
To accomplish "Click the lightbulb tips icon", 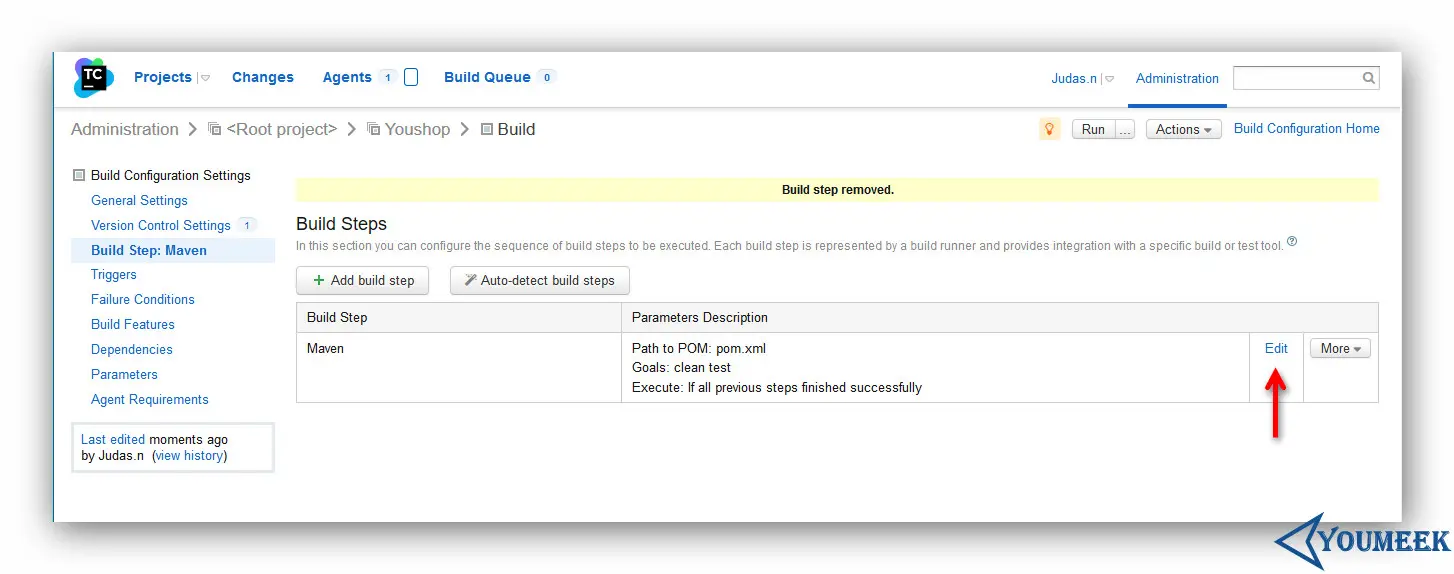I will coord(1049,129).
